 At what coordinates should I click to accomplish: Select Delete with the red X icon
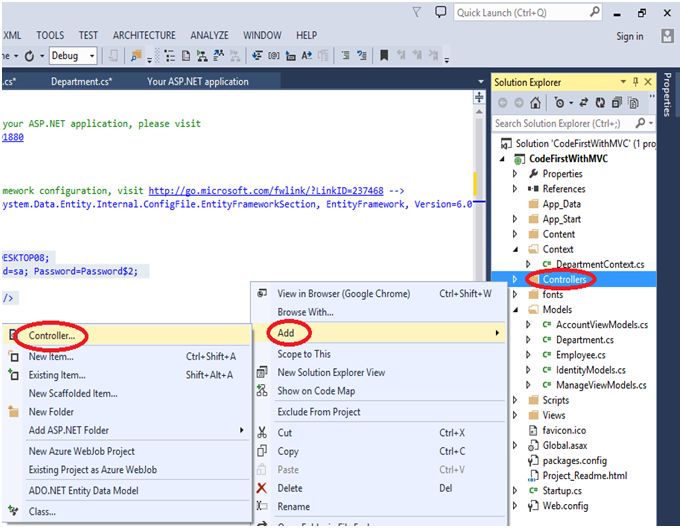point(288,488)
